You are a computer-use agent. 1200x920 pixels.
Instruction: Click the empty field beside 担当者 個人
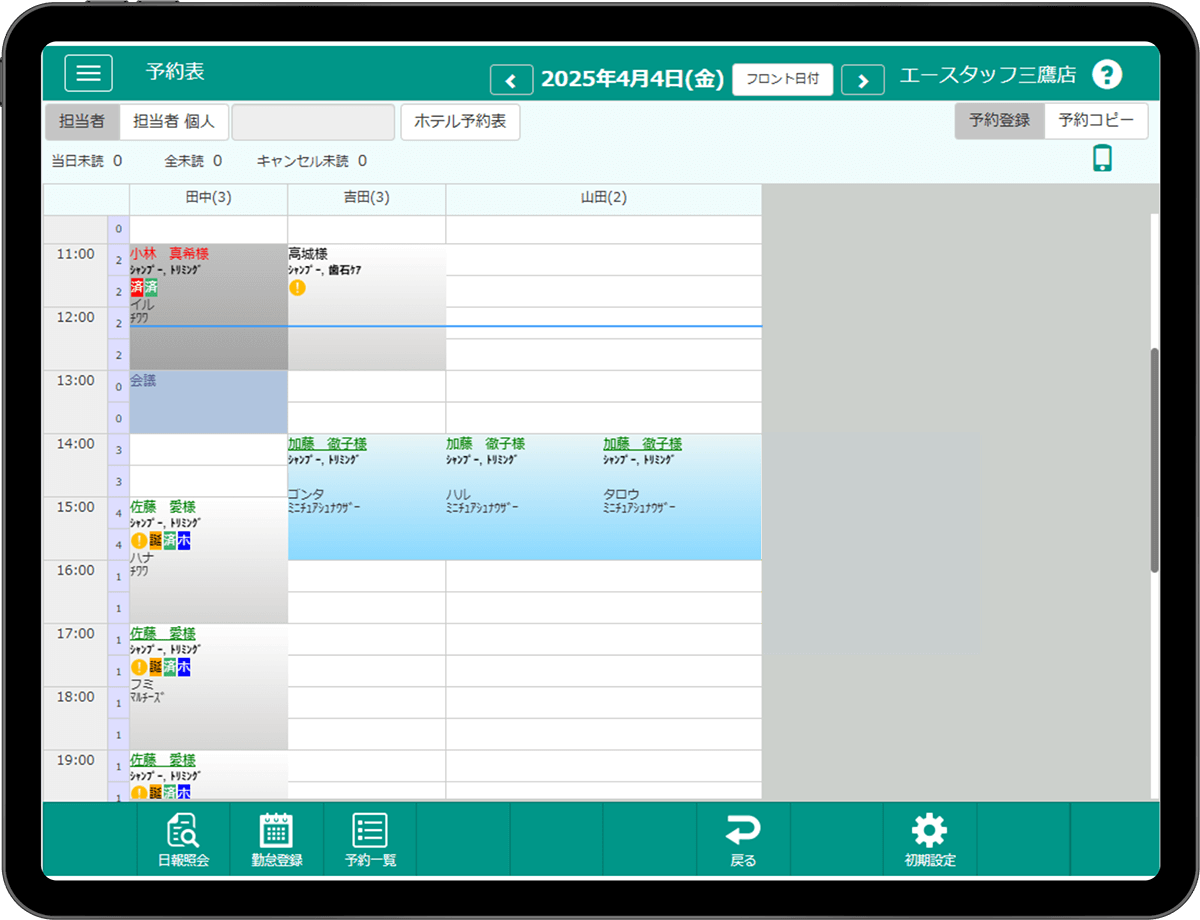(x=313, y=122)
